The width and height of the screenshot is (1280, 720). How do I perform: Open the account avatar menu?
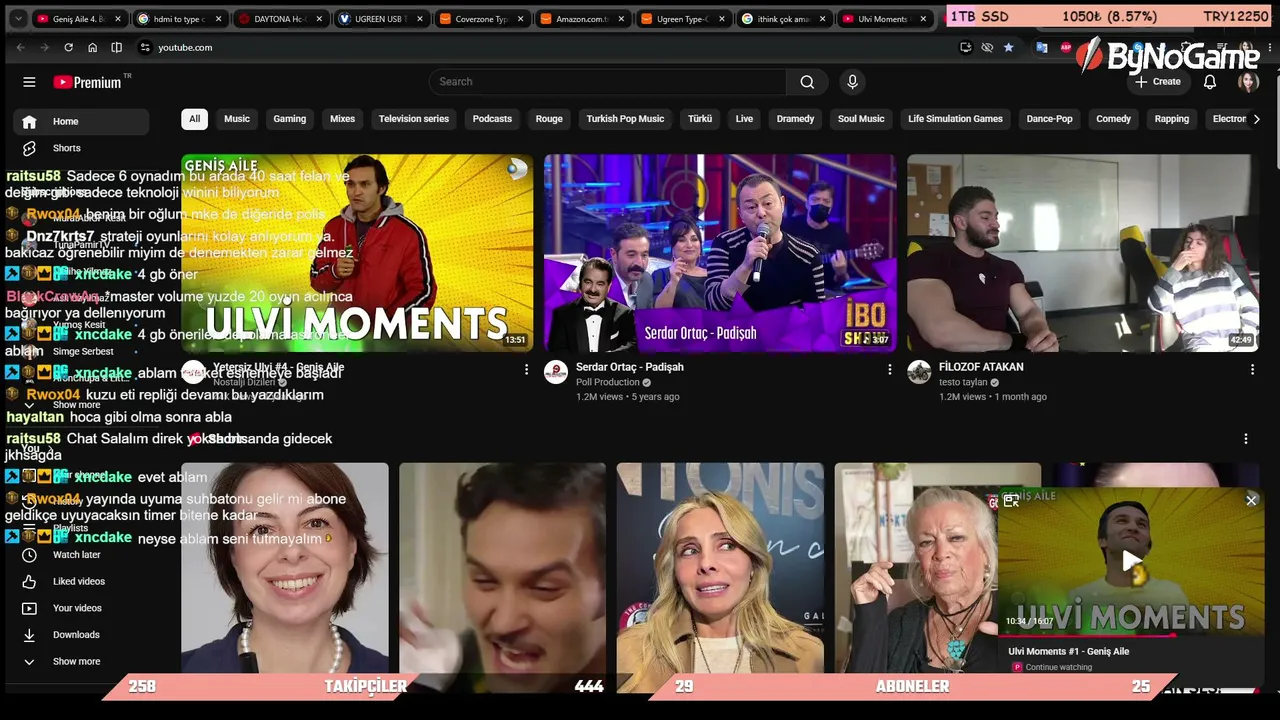[1248, 82]
